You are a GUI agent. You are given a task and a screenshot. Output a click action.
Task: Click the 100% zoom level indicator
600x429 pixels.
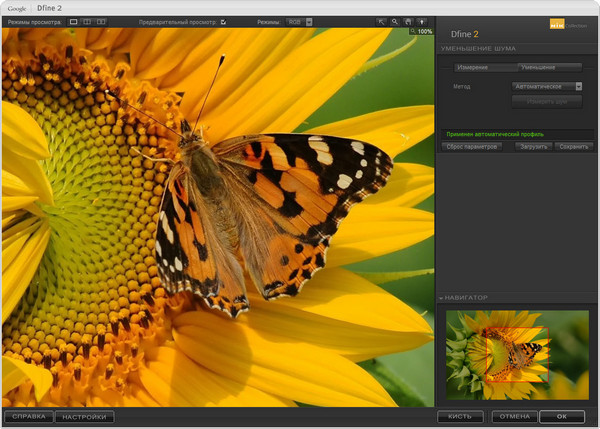(x=422, y=32)
